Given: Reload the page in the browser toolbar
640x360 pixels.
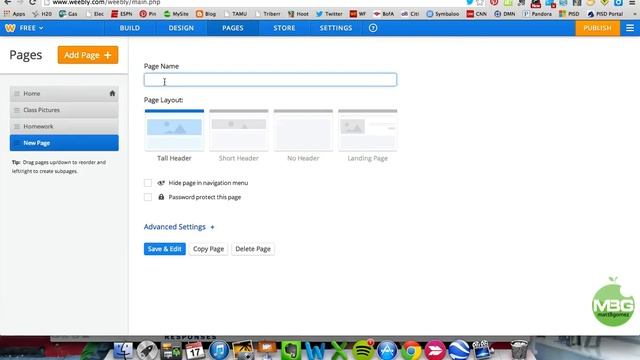Looking at the screenshot, I should pos(33,2).
